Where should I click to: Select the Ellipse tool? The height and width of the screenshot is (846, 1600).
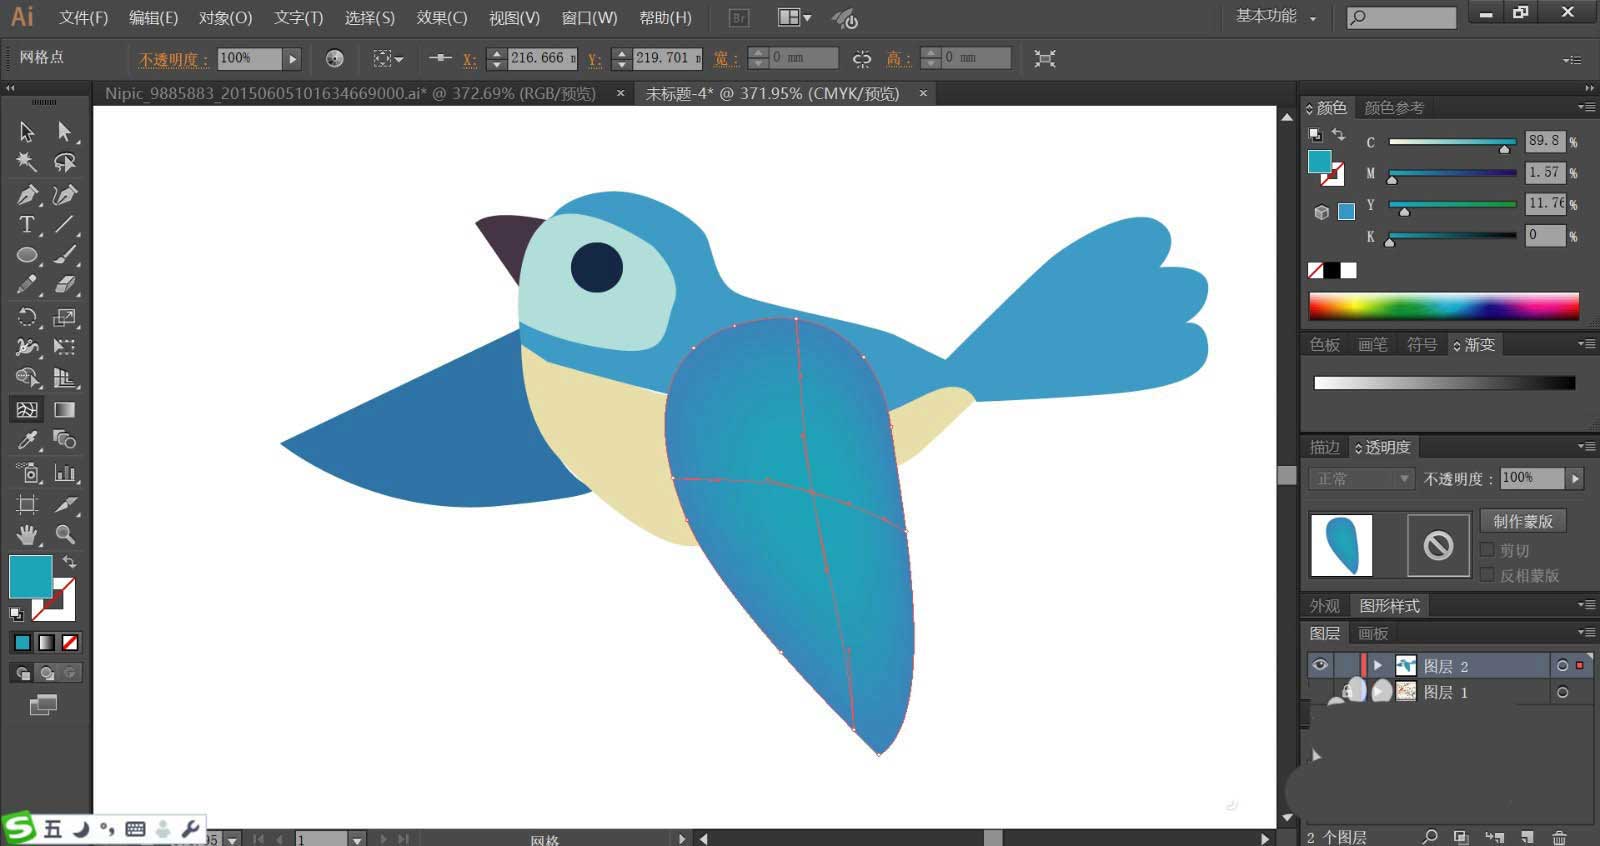27,255
